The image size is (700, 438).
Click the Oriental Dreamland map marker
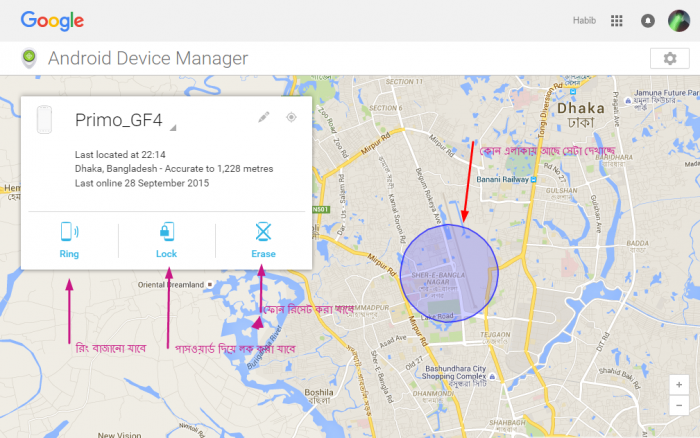pos(210,284)
